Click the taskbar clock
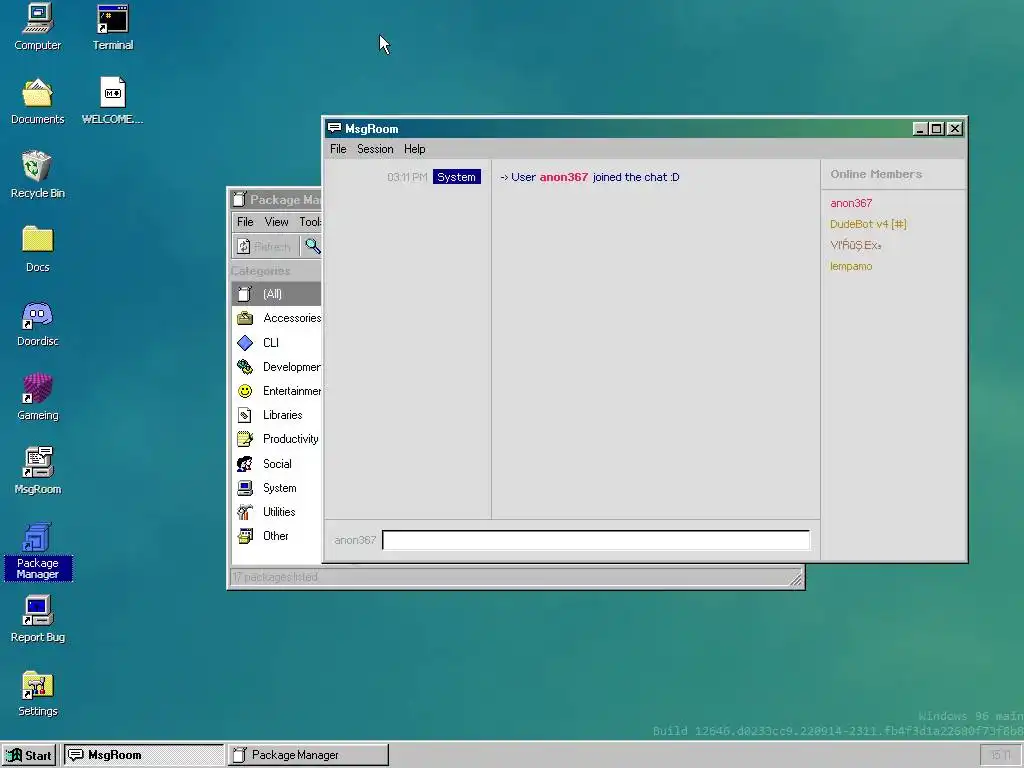The width and height of the screenshot is (1024, 768). 1000,755
